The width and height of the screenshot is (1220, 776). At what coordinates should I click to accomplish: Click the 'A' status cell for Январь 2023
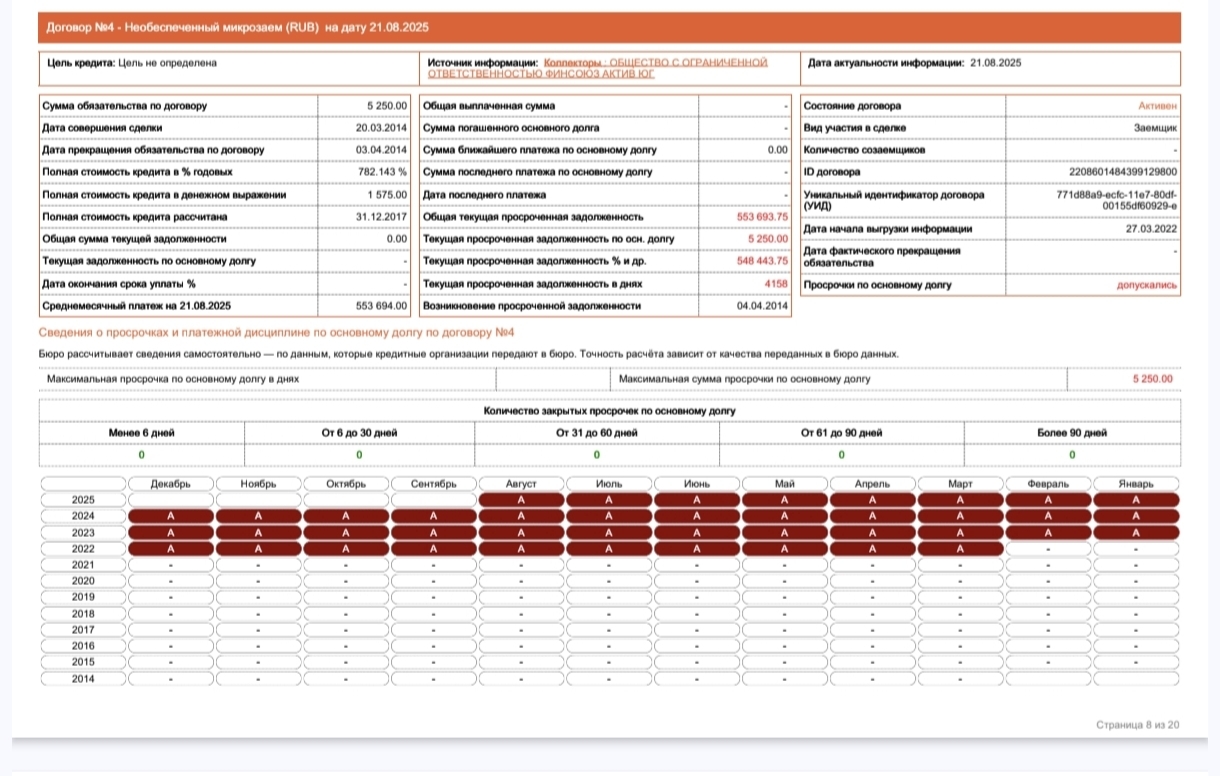tap(1136, 533)
